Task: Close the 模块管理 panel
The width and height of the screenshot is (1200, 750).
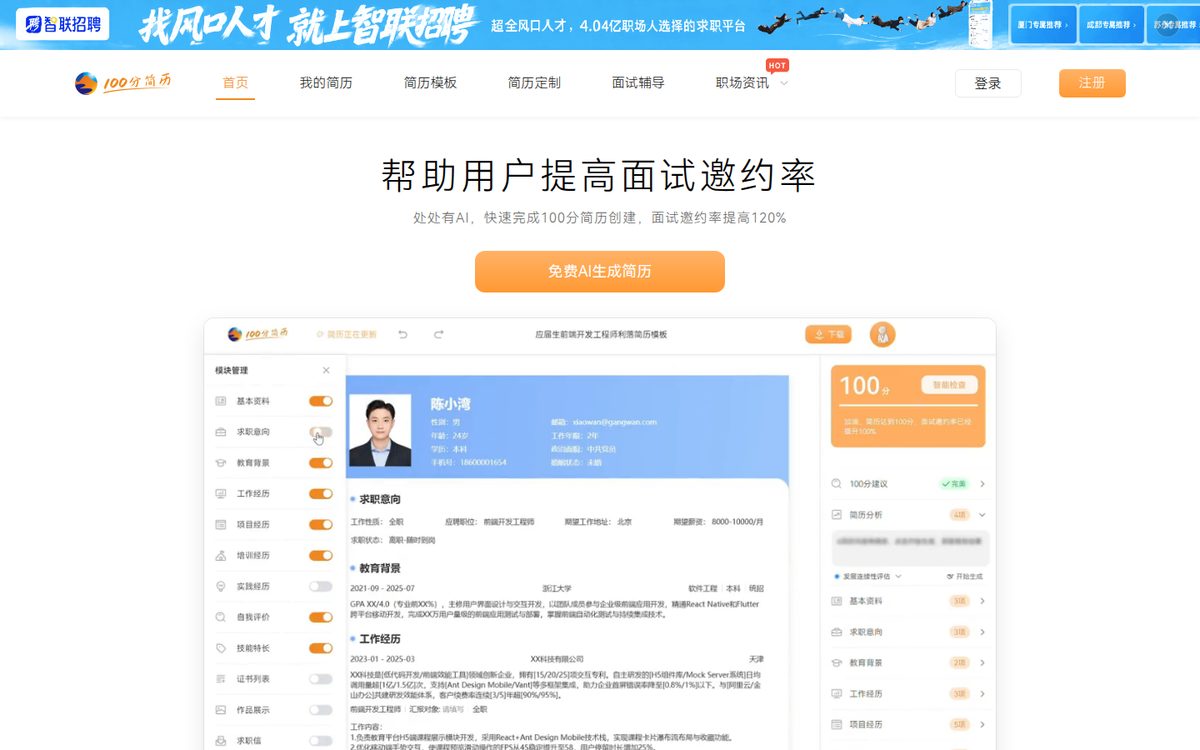Action: pos(326,370)
